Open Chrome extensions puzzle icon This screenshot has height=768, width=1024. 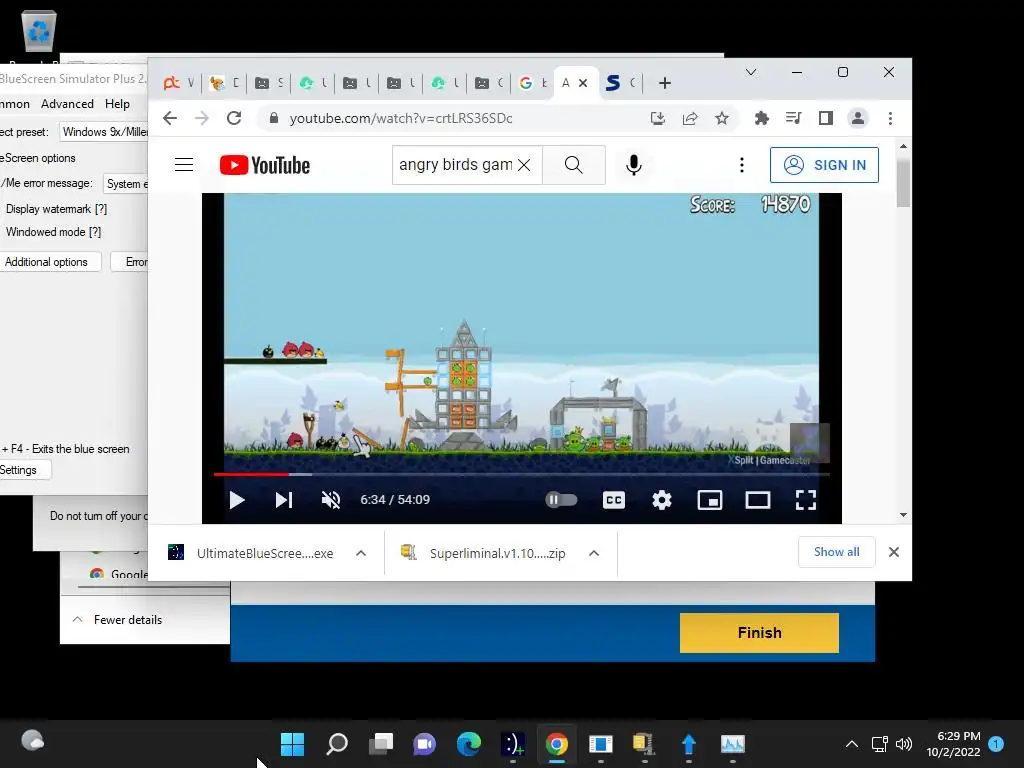click(761, 118)
